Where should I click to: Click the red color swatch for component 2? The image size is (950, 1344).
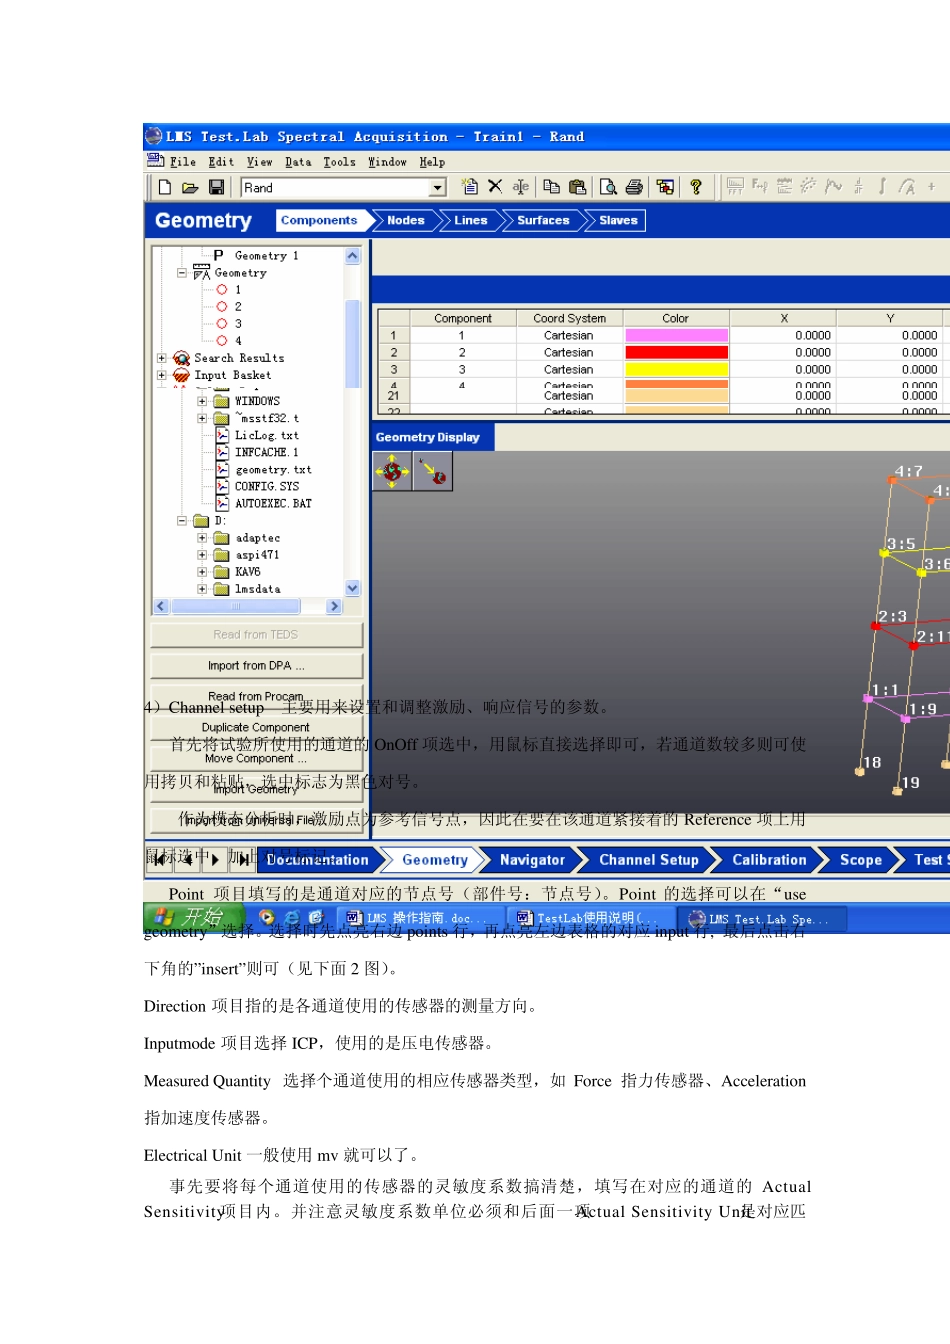[x=676, y=353]
